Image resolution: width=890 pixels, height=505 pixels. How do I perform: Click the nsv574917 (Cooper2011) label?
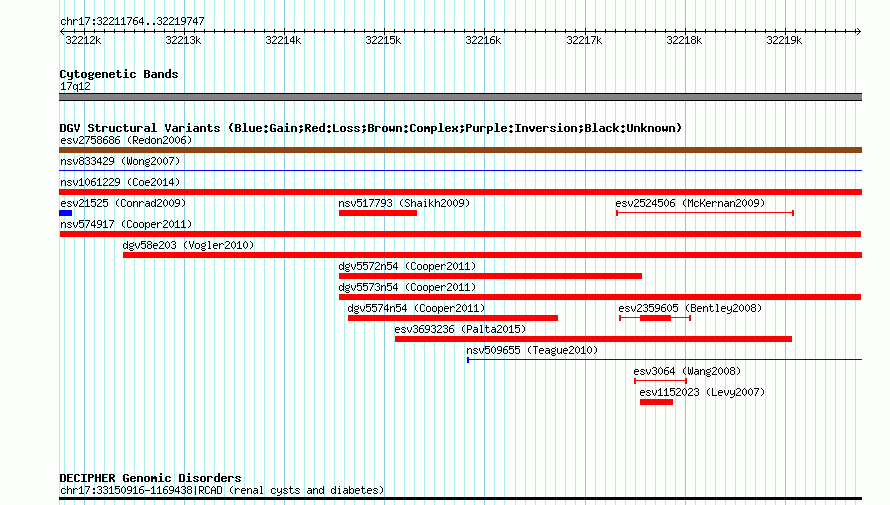pyautogui.click(x=126, y=224)
